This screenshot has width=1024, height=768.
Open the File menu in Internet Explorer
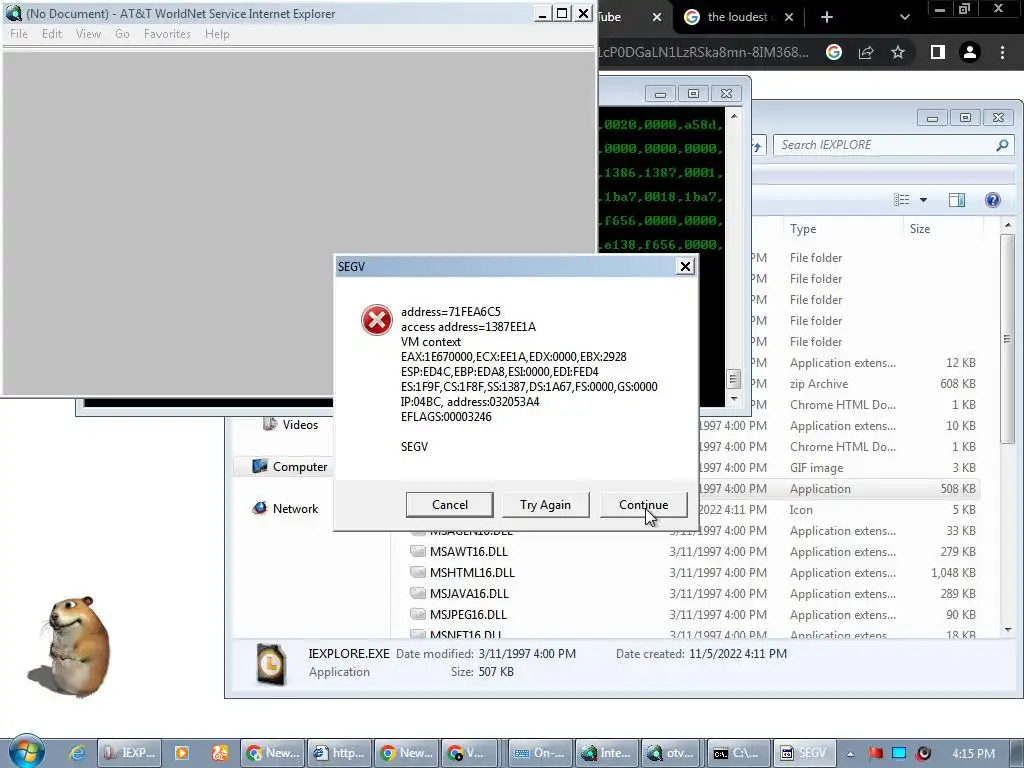[x=19, y=34]
